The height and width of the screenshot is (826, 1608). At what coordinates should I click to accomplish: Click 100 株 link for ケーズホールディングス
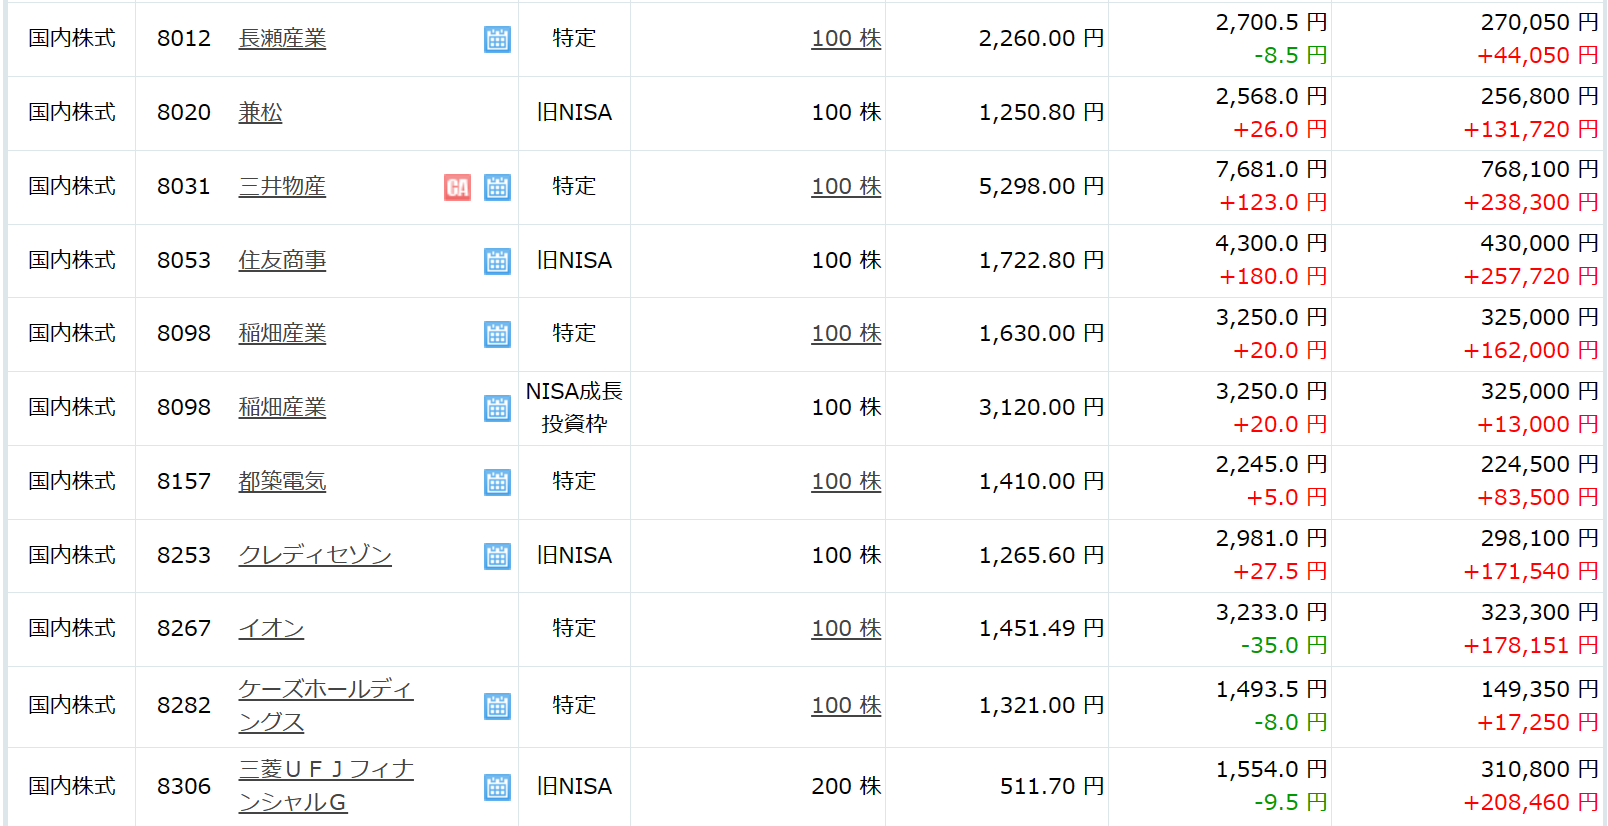[846, 705]
